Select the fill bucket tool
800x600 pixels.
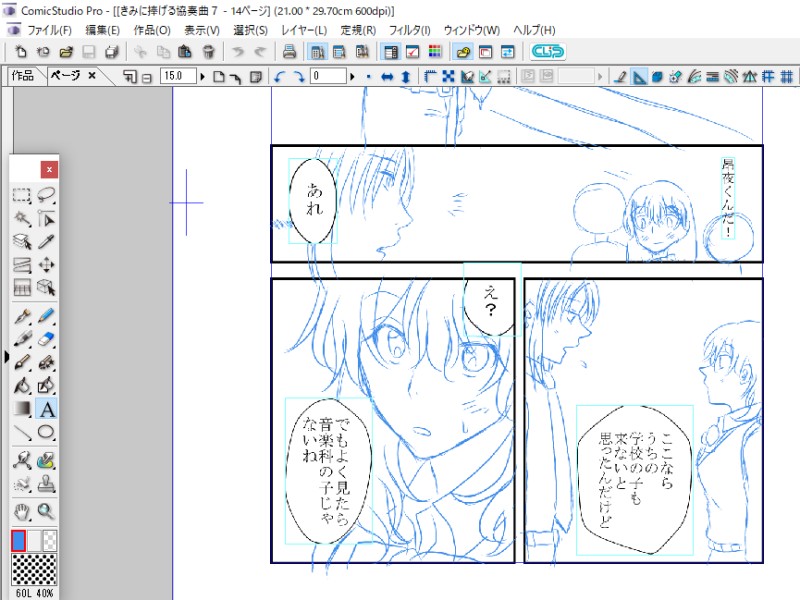click(21, 386)
